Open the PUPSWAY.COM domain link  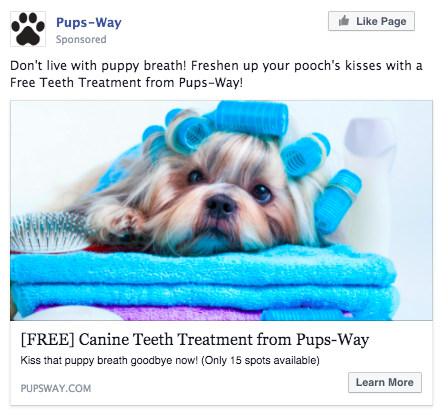[56, 388]
